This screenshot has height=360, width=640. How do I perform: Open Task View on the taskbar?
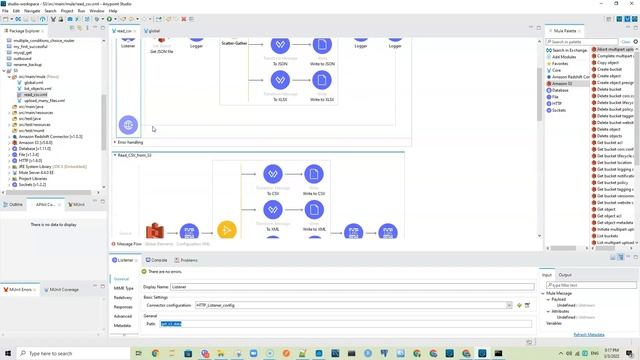pyautogui.click(x=138, y=353)
